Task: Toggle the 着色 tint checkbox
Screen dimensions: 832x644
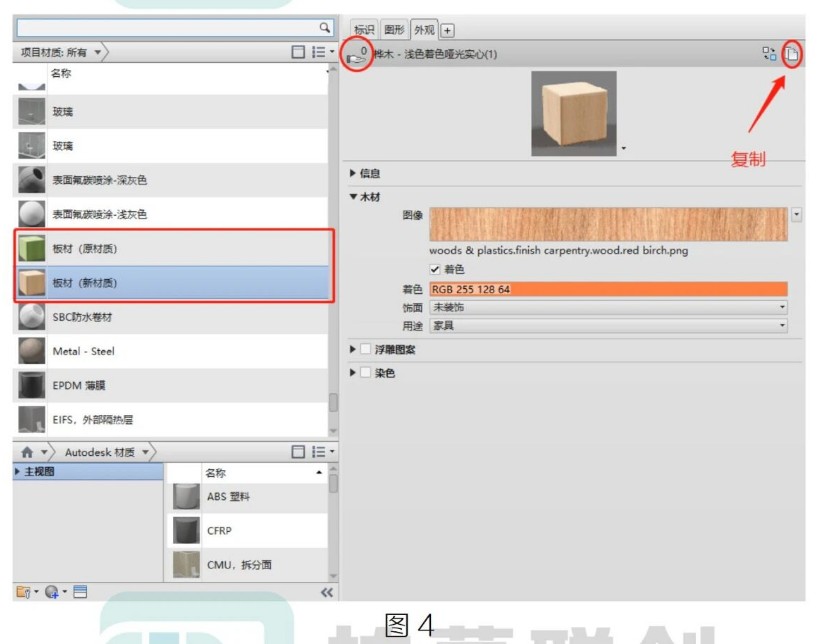Action: point(435,269)
